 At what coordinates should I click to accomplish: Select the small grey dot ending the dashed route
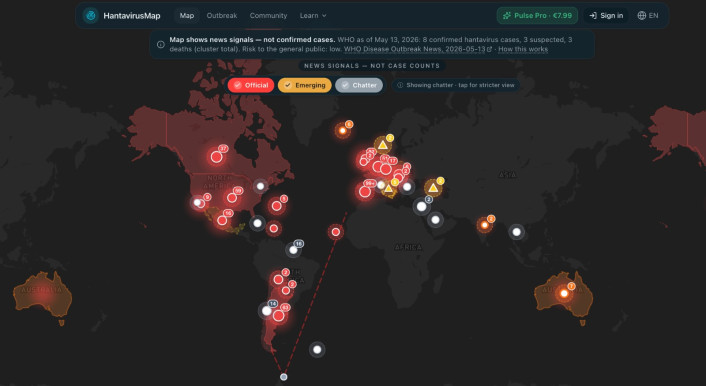pos(283,377)
